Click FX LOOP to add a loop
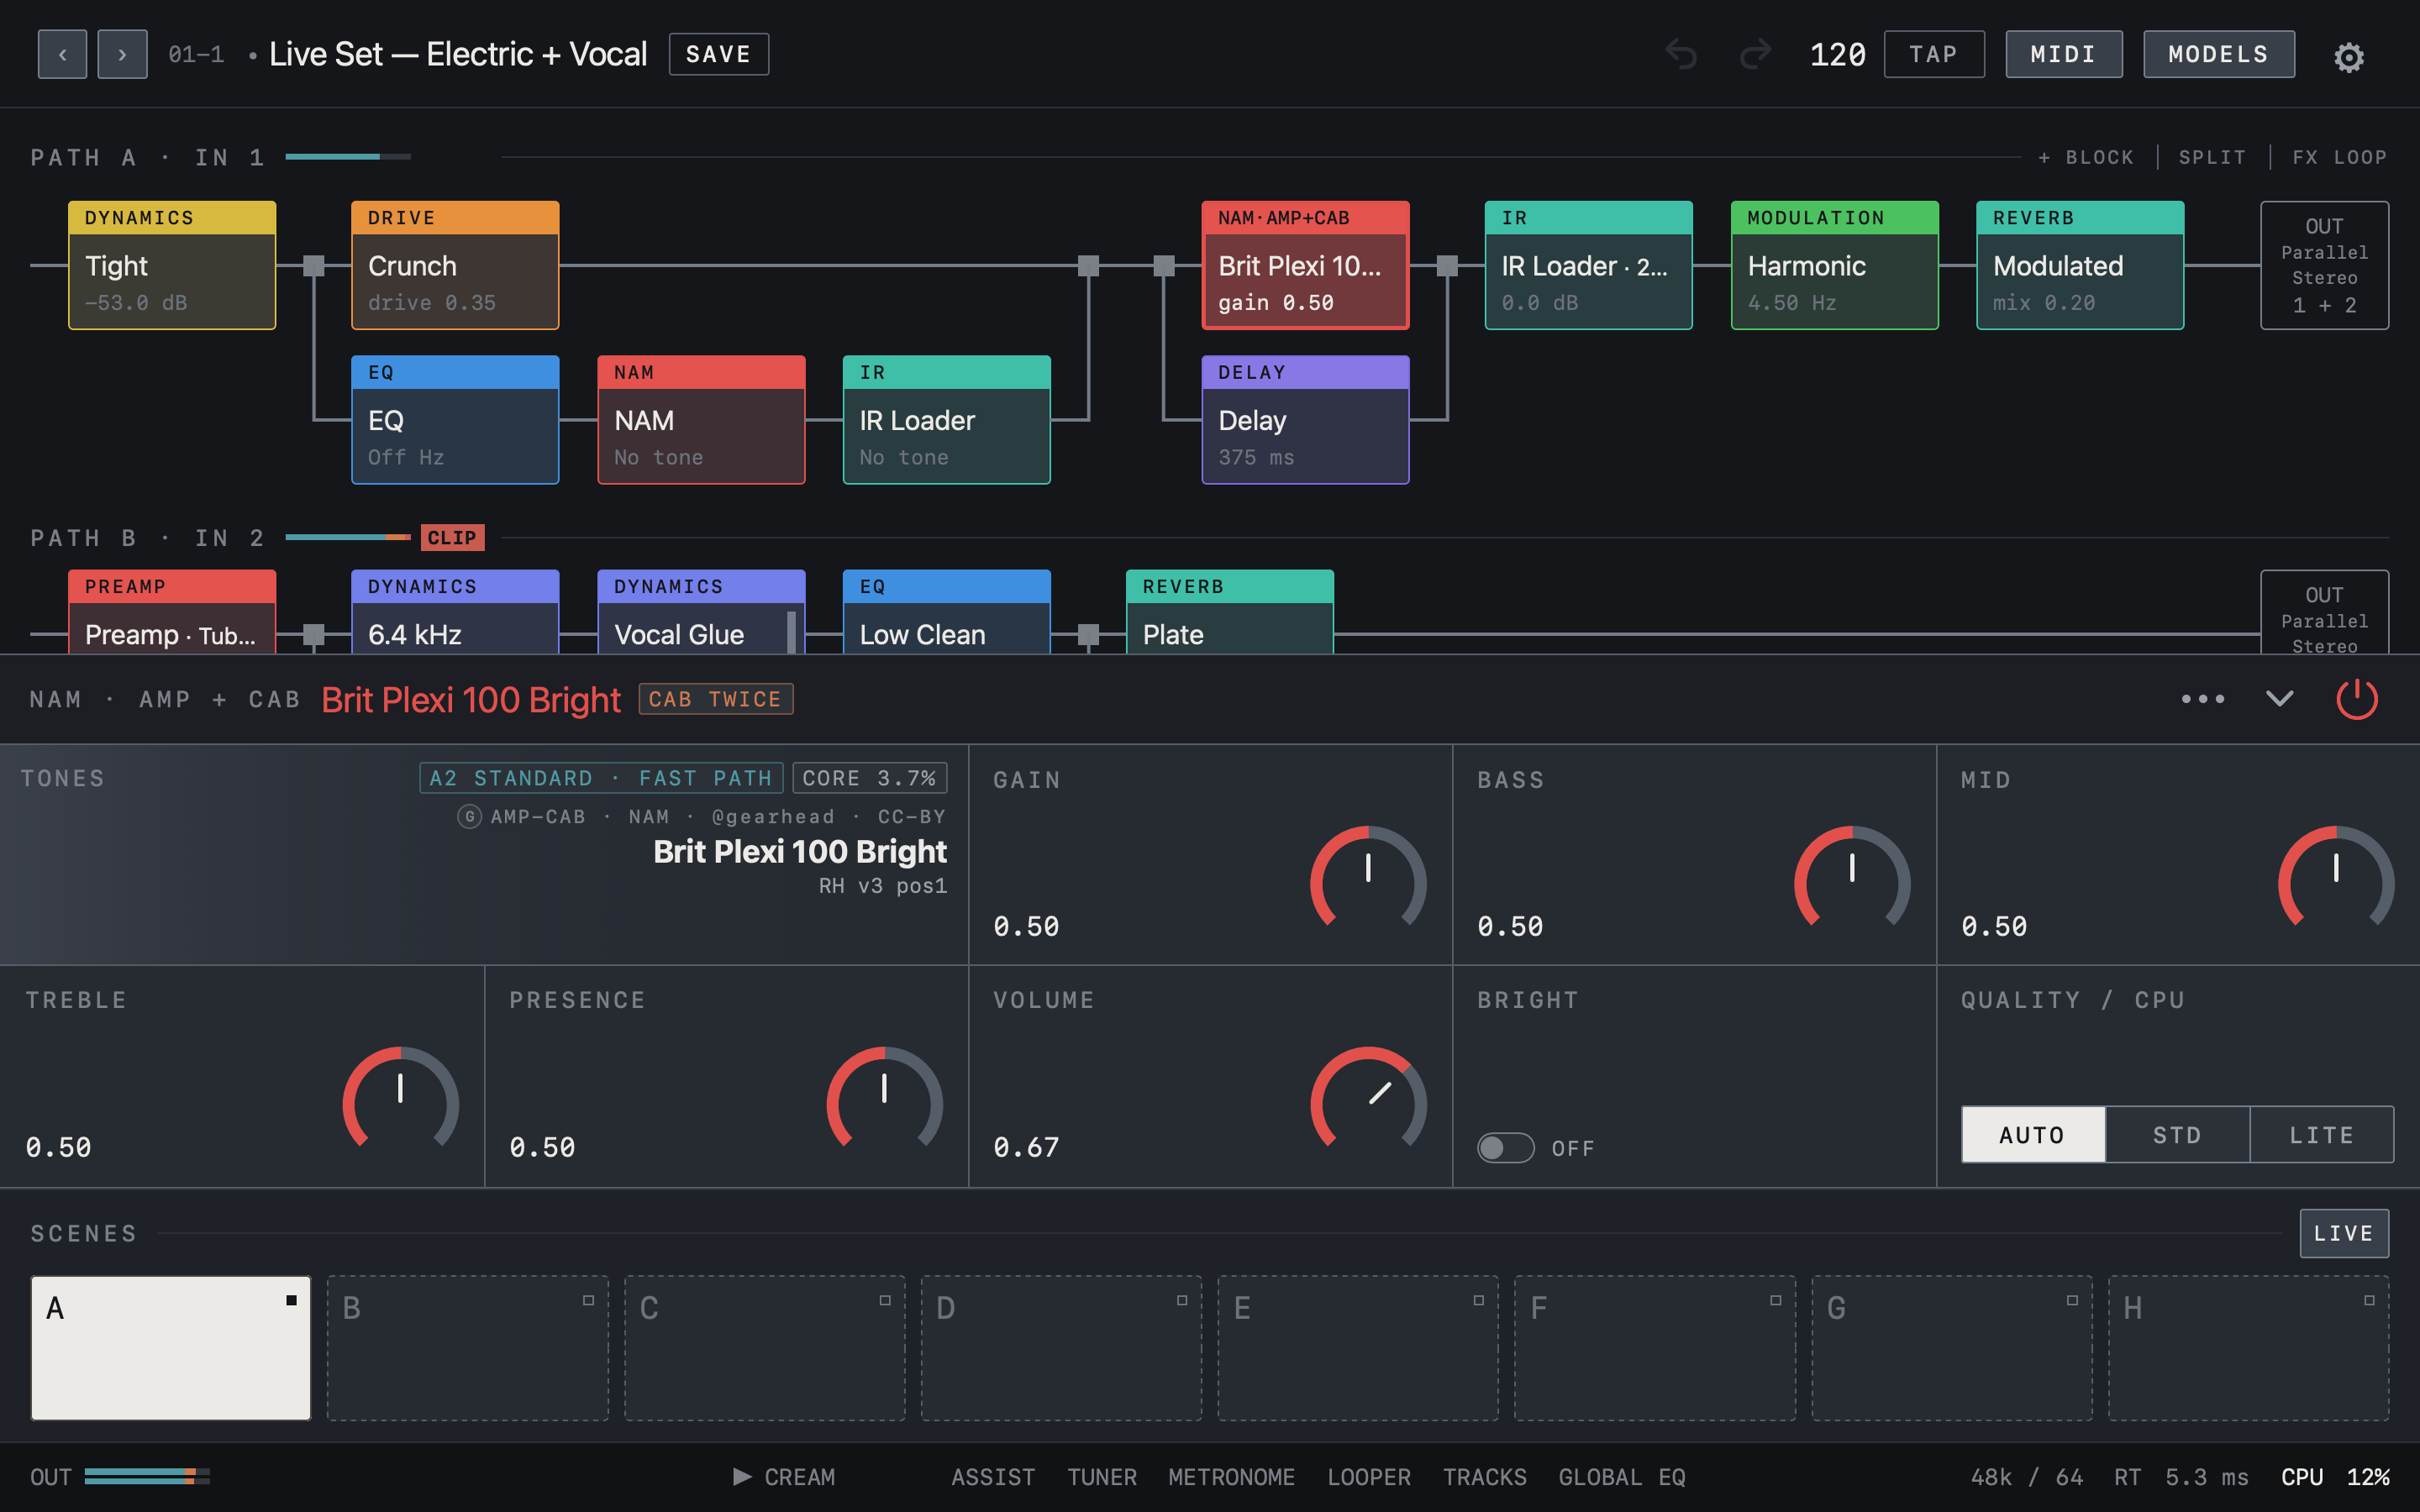This screenshot has width=2420, height=1512. click(x=2339, y=157)
